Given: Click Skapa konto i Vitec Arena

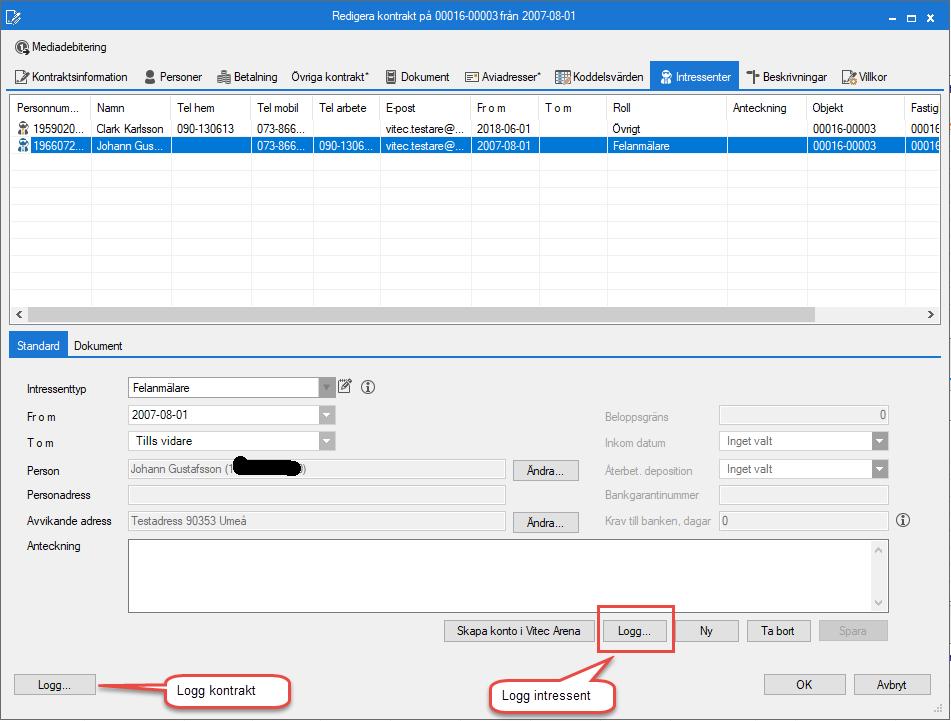Looking at the screenshot, I should pos(519,631).
